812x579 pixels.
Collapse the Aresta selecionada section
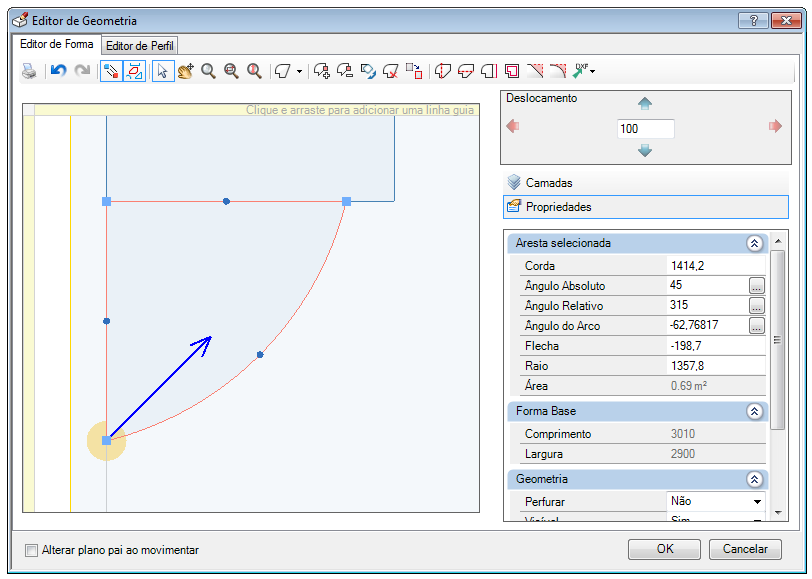(755, 243)
